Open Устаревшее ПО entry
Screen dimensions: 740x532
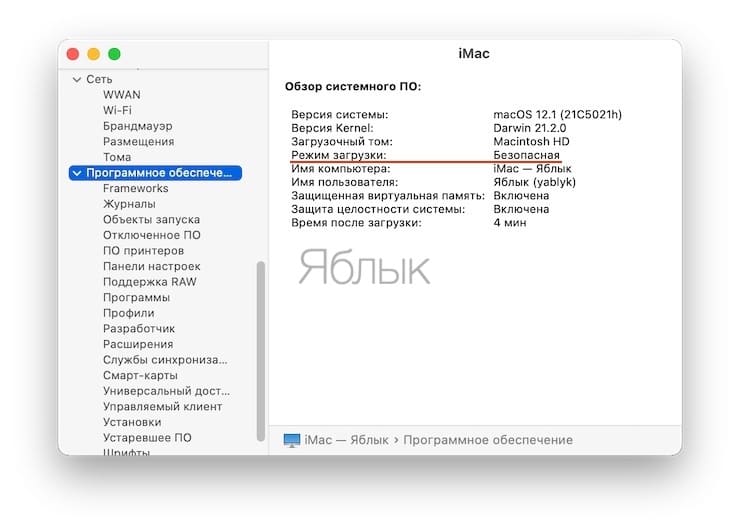coord(147,438)
